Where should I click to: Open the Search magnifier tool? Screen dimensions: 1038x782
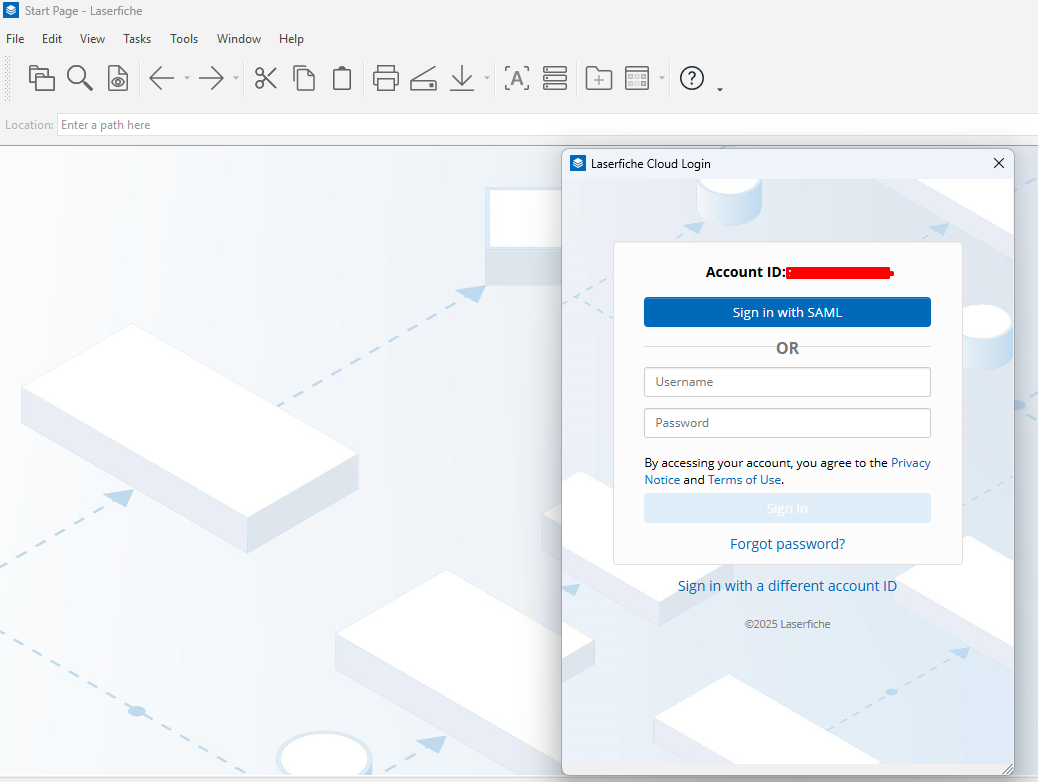tap(80, 78)
